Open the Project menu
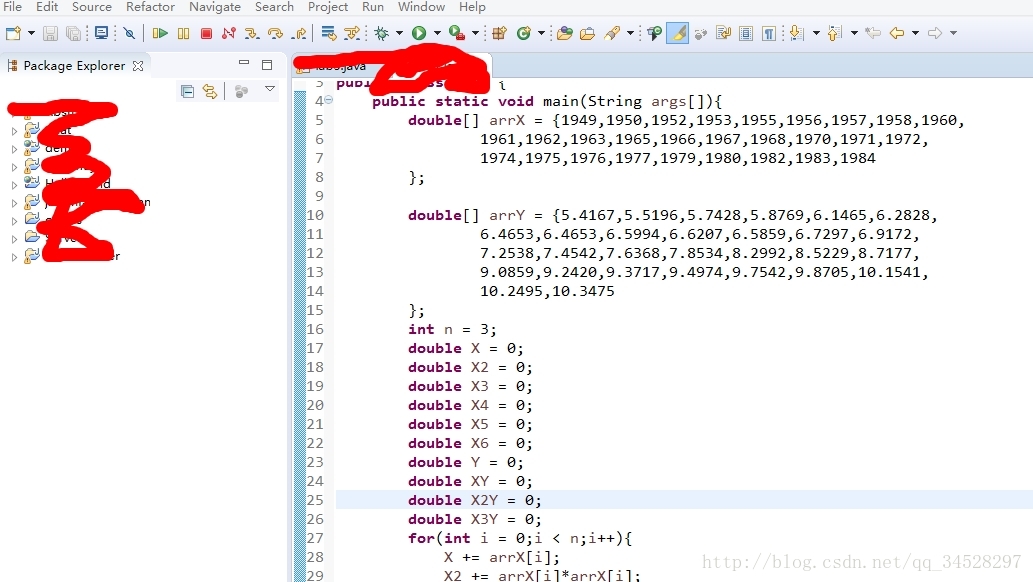This screenshot has width=1033, height=582. [327, 7]
